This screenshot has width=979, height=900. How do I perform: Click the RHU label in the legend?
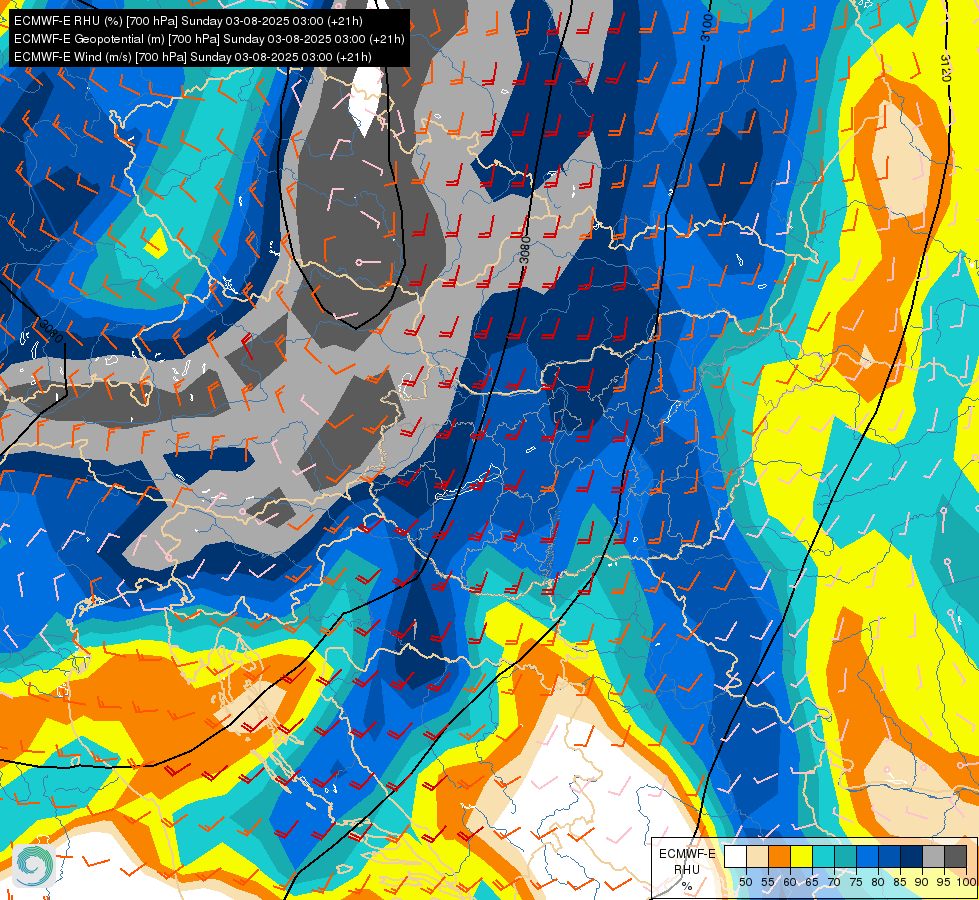tap(687, 870)
